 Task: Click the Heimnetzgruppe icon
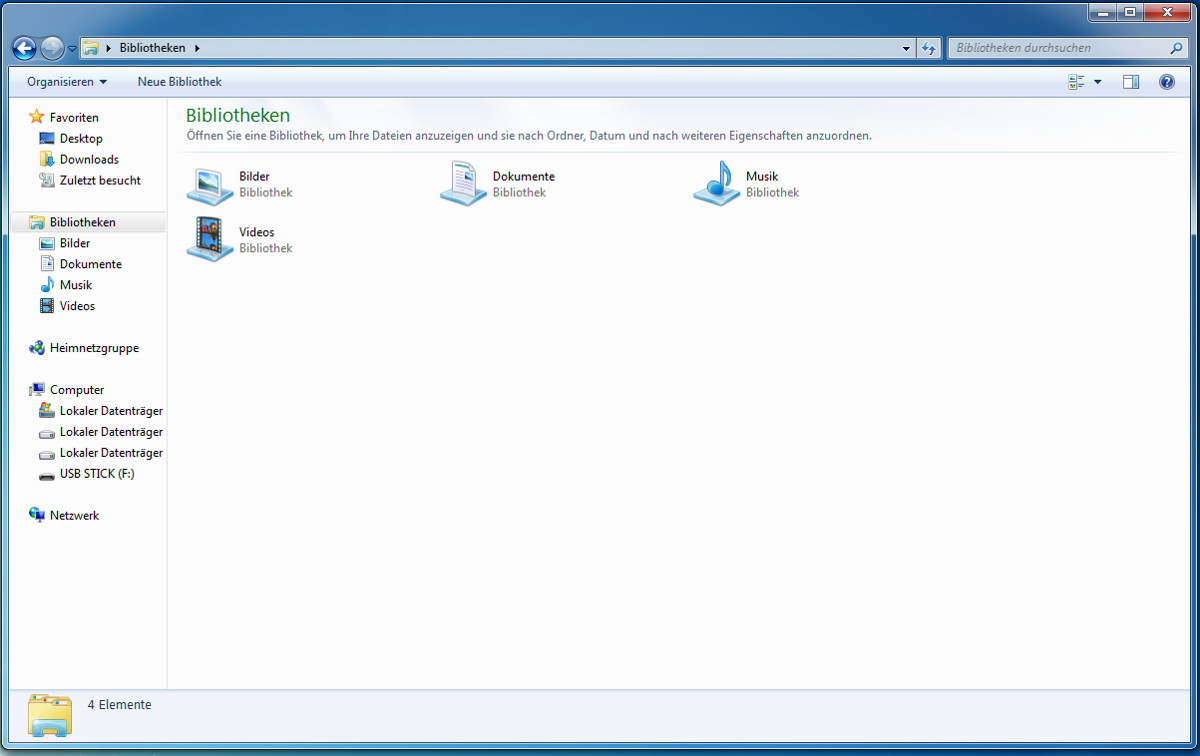37,348
